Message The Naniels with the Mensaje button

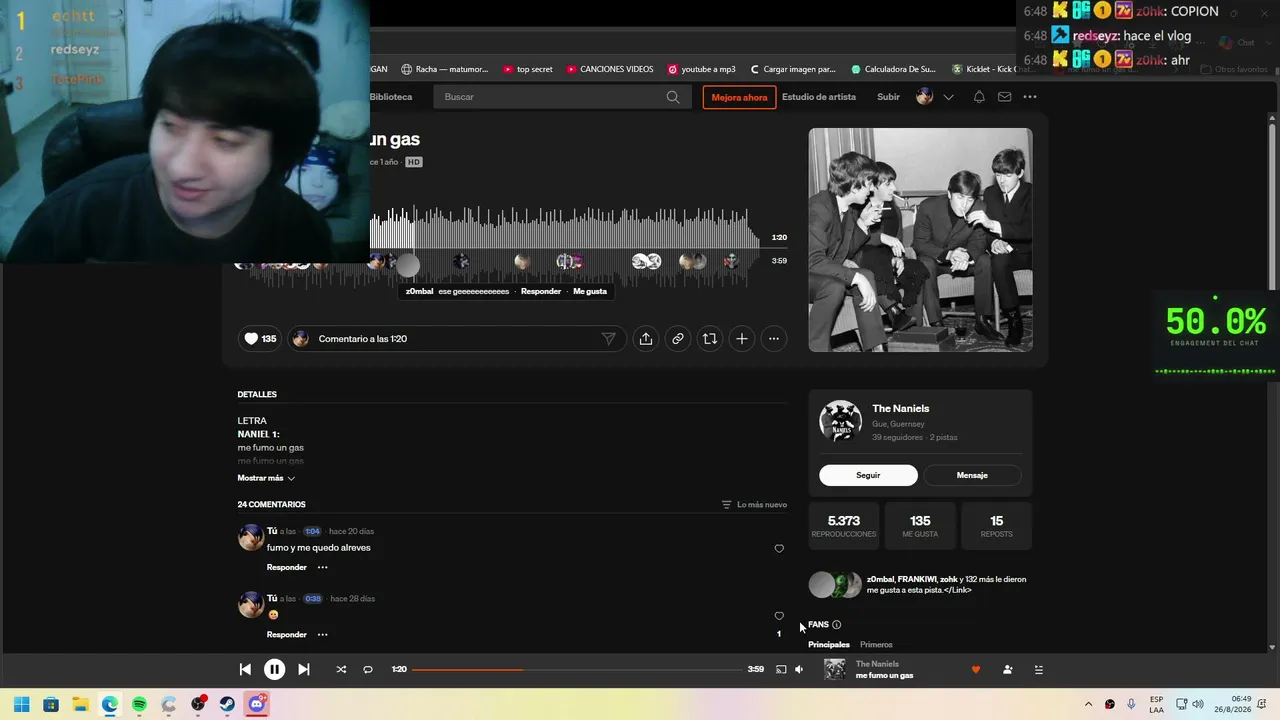pos(972,476)
